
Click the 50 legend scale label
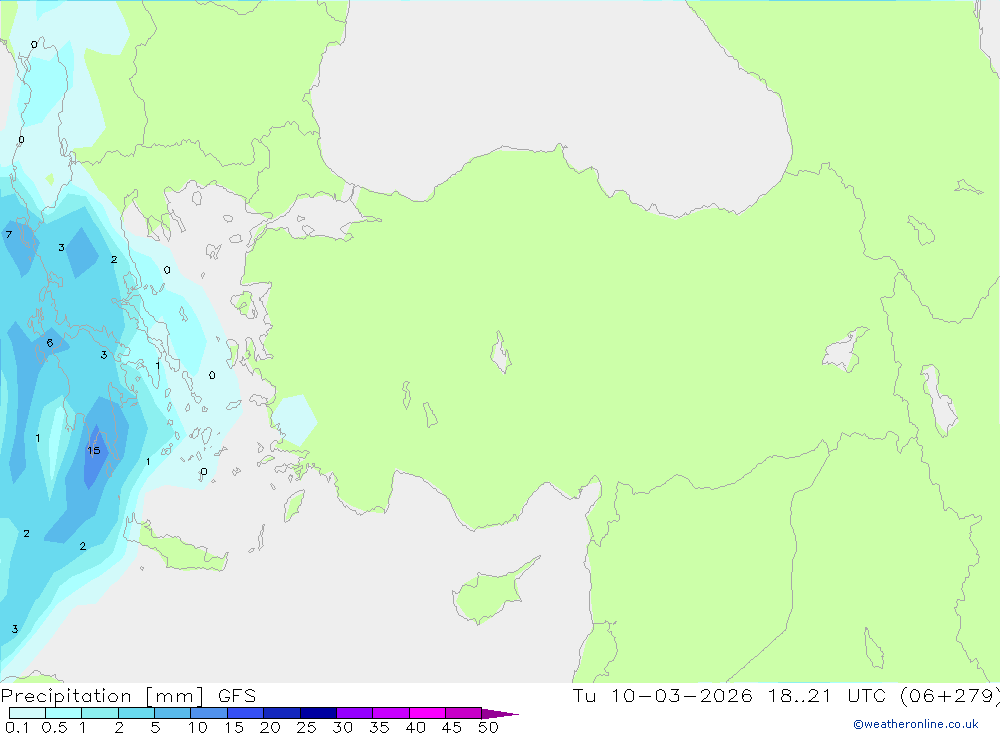pos(488,727)
